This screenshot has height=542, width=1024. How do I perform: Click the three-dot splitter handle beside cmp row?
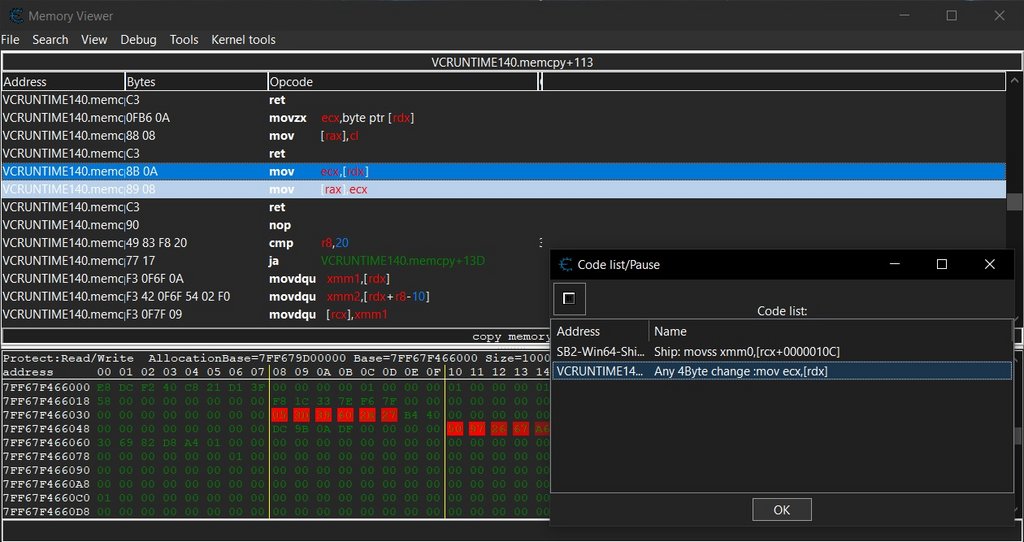[x=541, y=243]
